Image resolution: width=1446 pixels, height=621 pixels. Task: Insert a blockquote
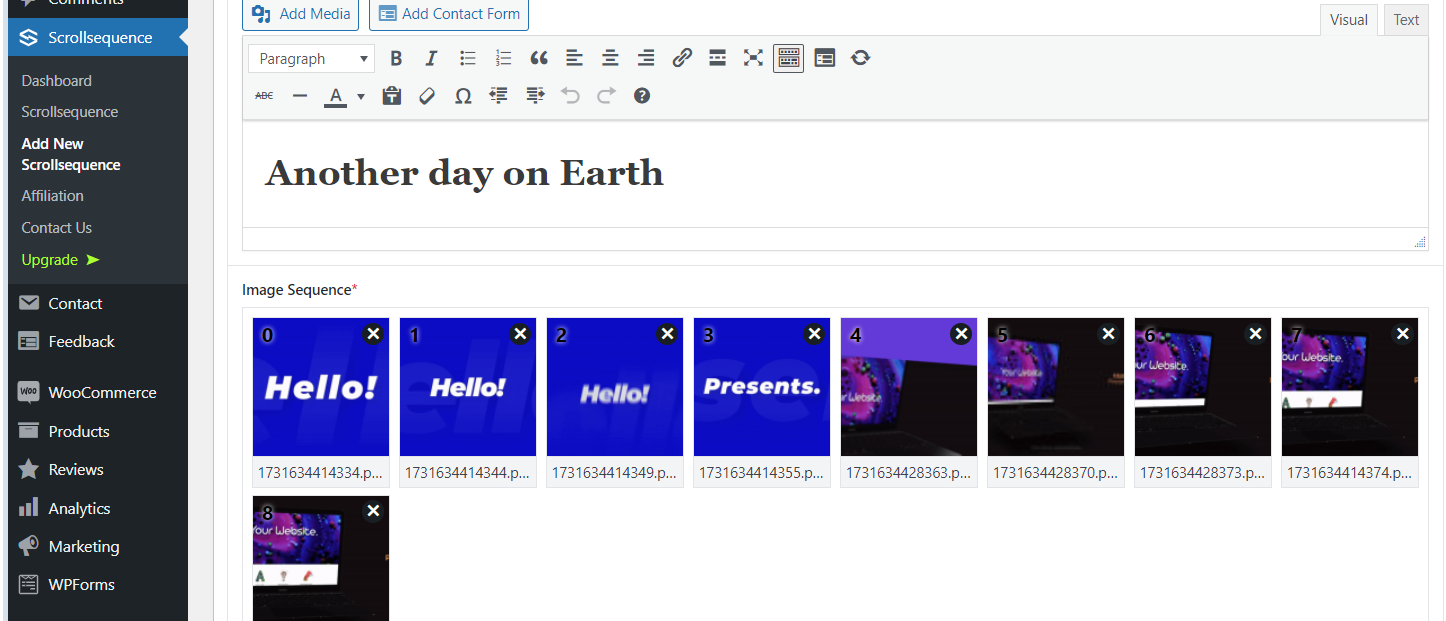539,58
